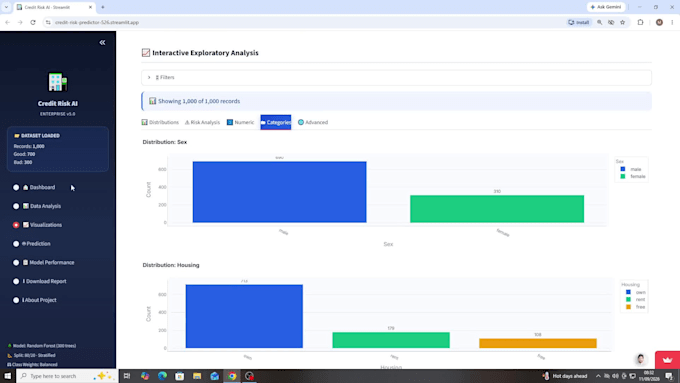The width and height of the screenshot is (680, 383).
Task: Open the red crown Streamlit badge
Action: [x=667, y=360]
